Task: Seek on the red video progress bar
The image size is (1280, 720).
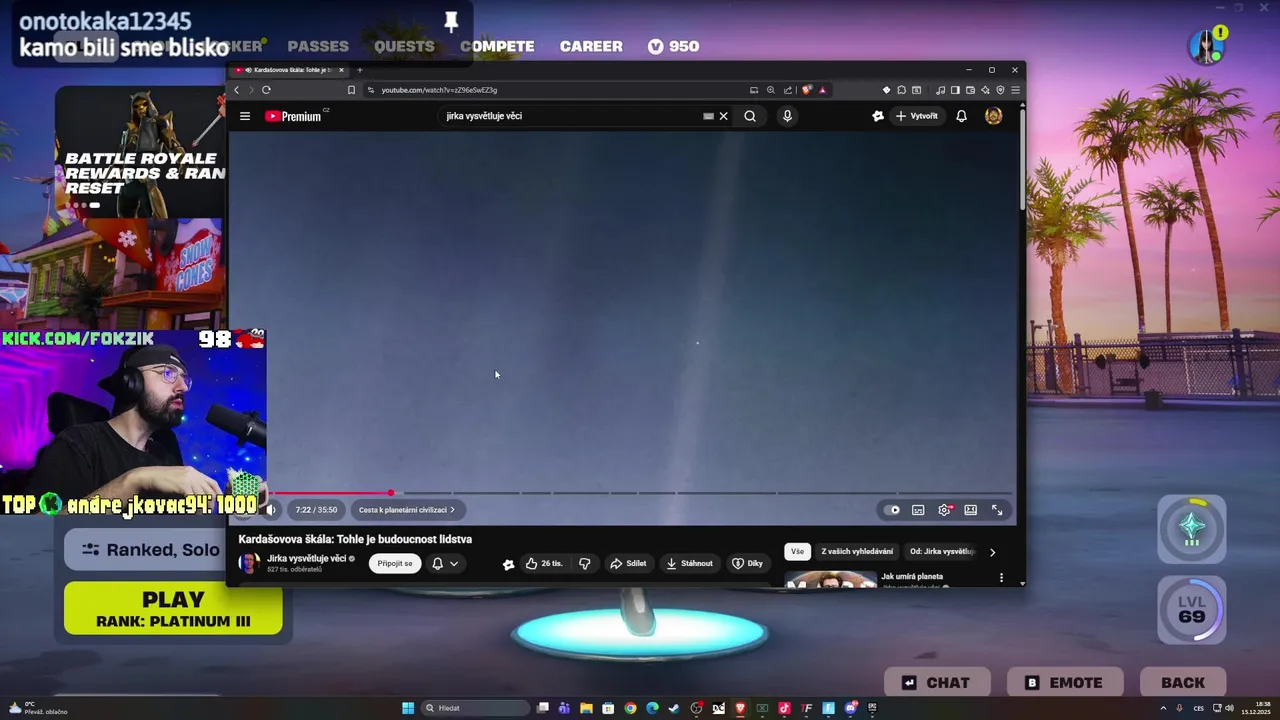Action: point(645,493)
